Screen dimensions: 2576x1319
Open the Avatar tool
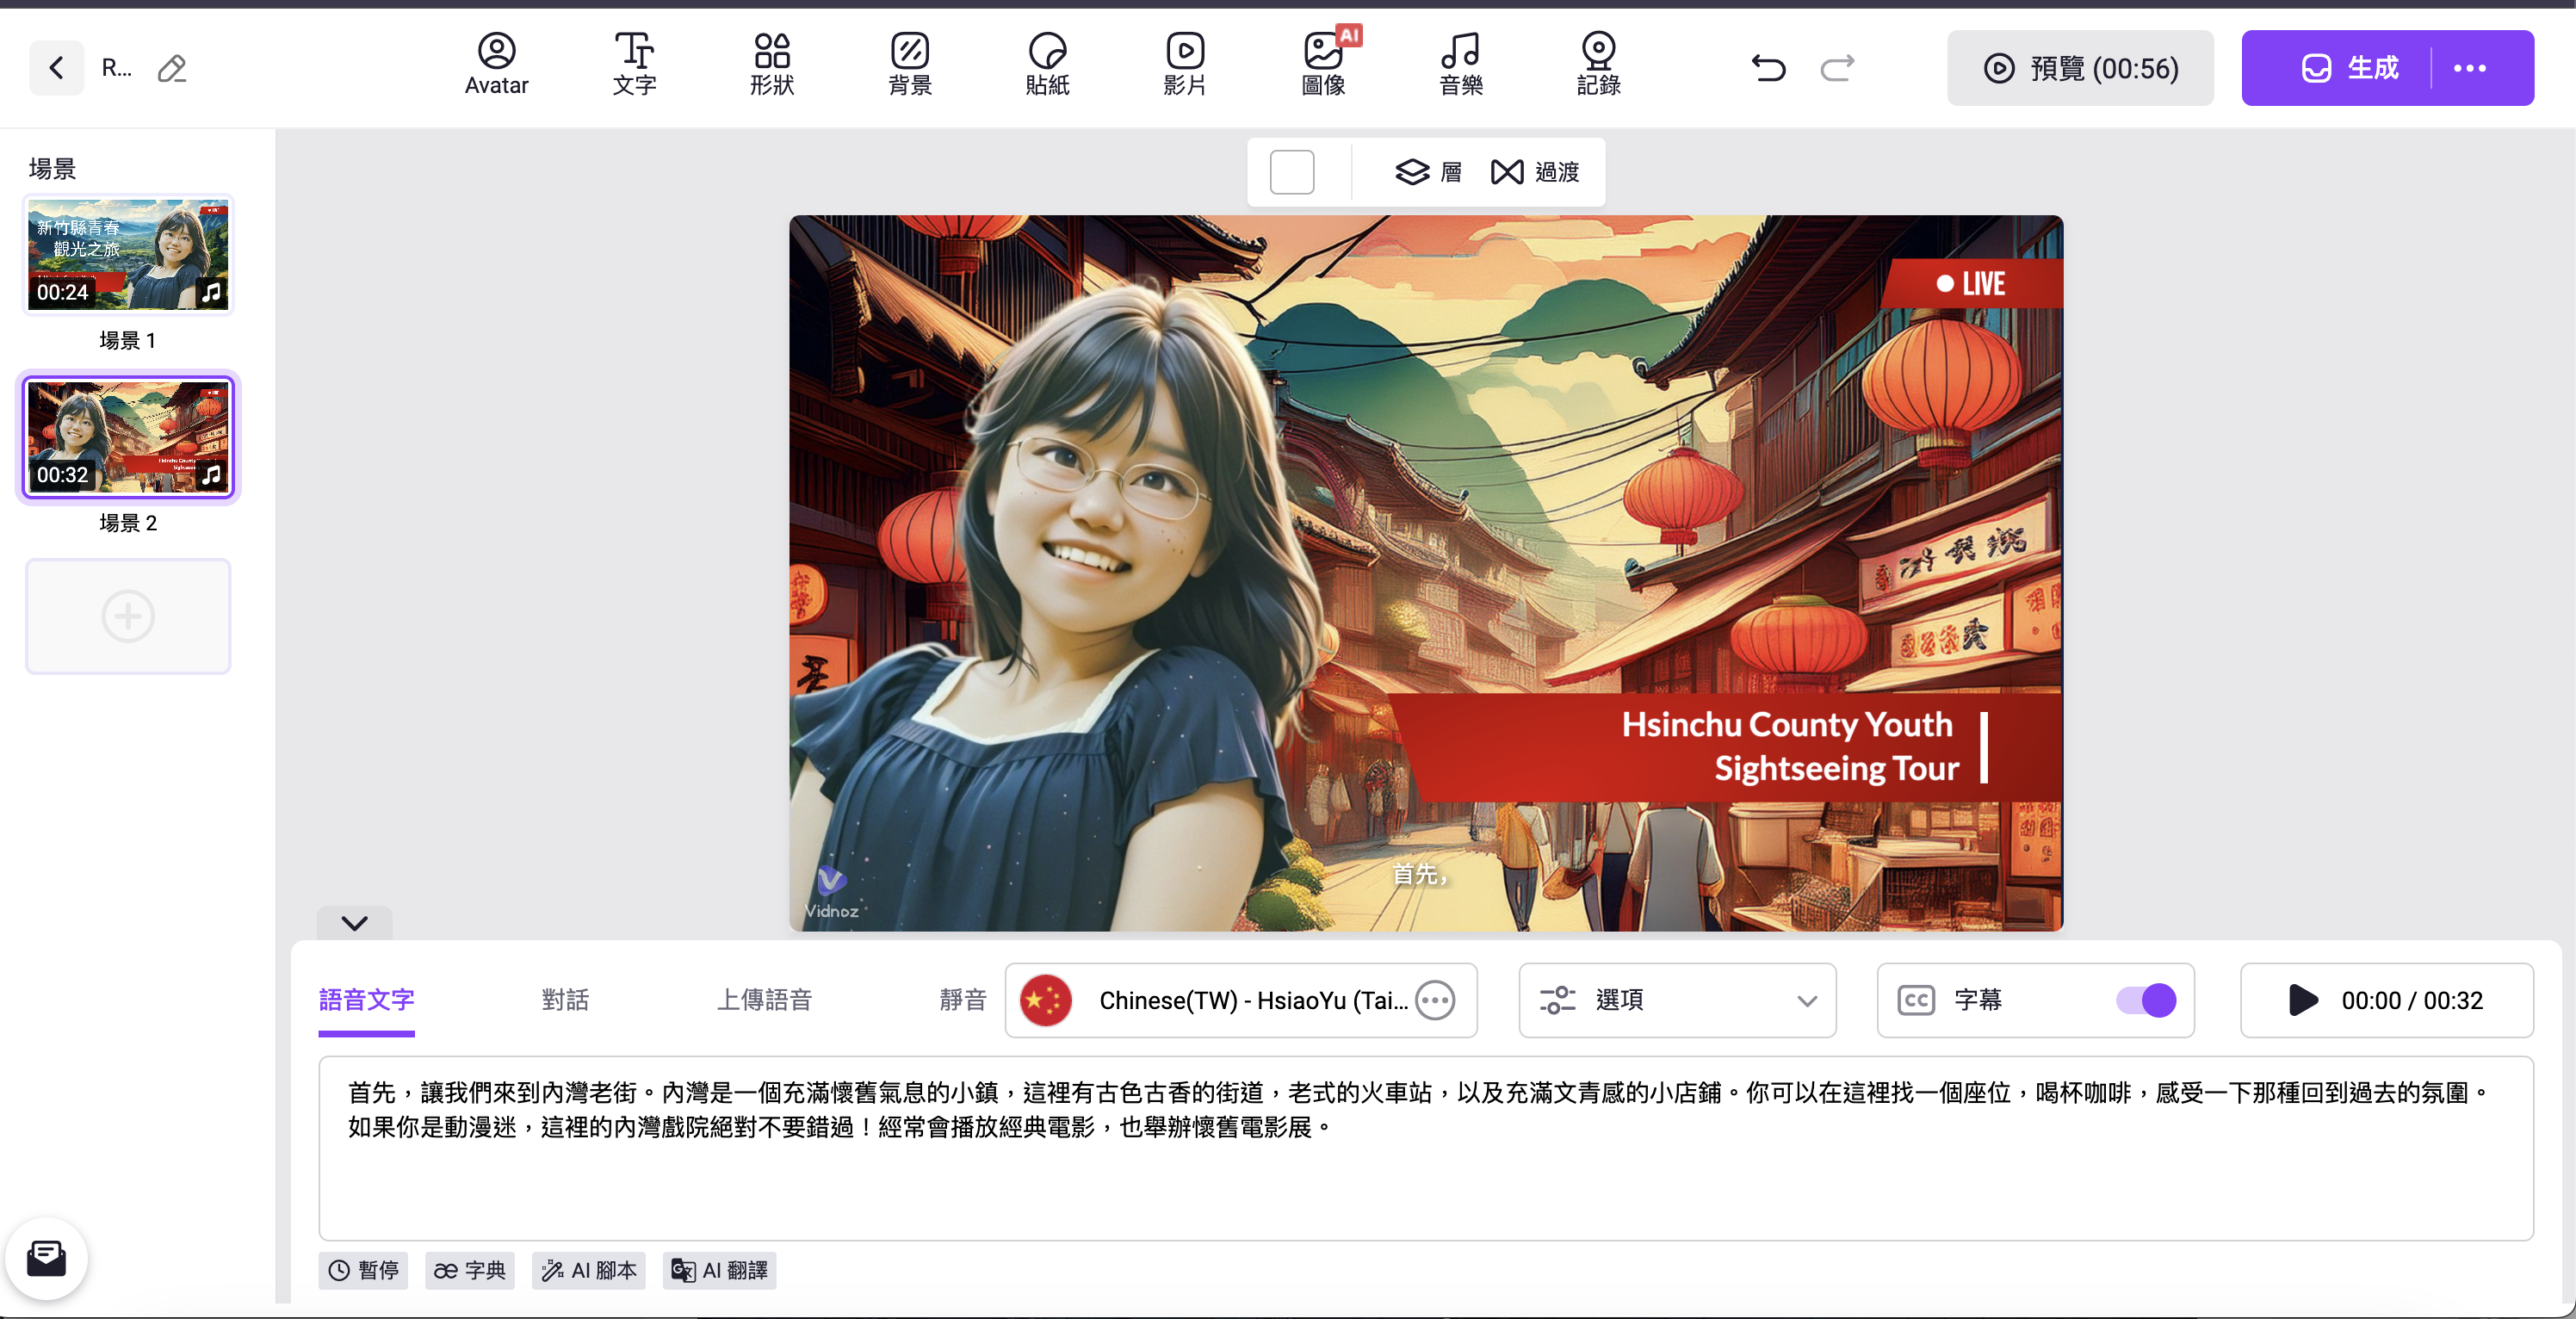coord(496,65)
